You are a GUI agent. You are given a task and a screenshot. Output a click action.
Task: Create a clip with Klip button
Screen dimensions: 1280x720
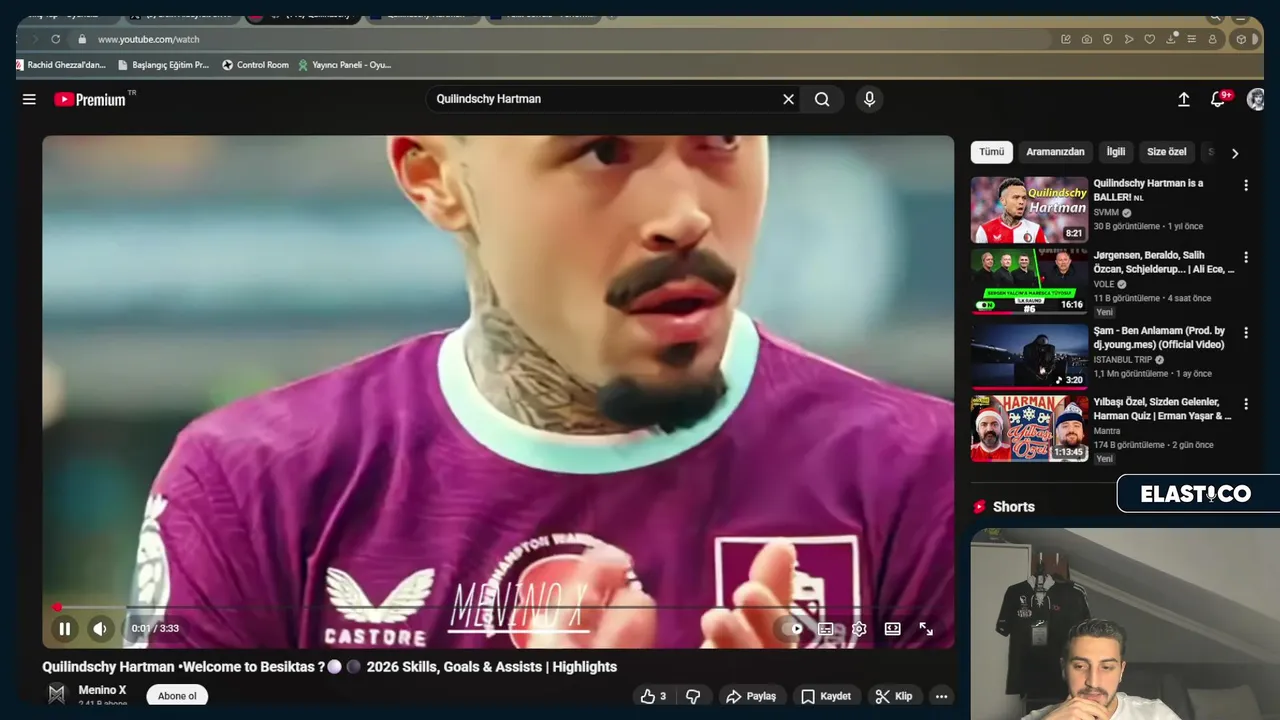click(x=894, y=696)
